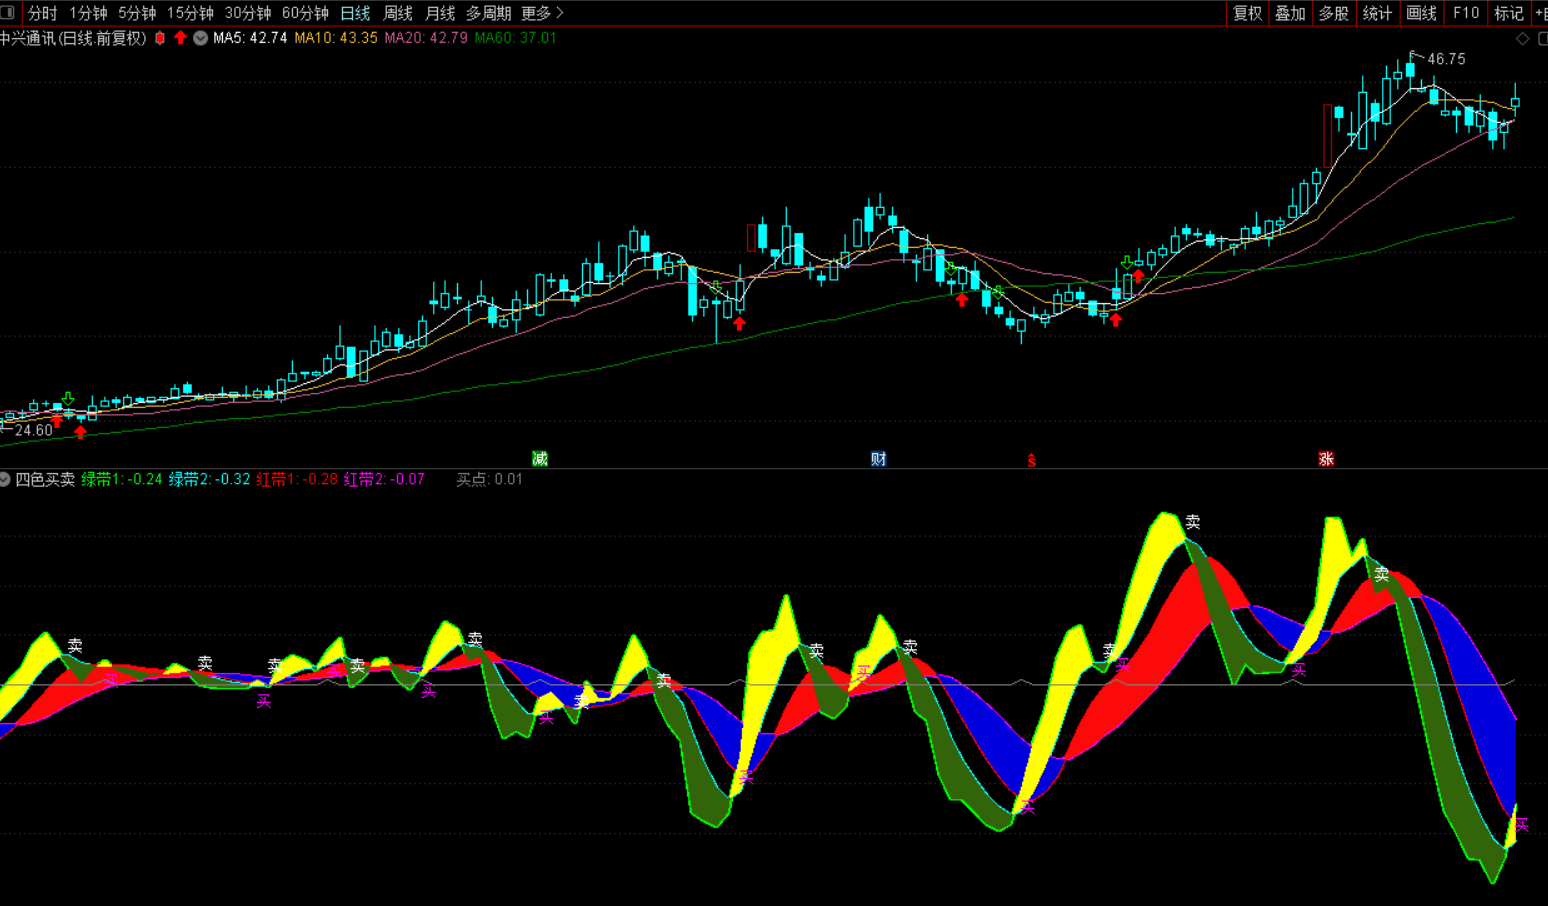This screenshot has height=906, width=1548.
Task: Click the magenta 买 signal at the far-right trough
Action: [1521, 824]
